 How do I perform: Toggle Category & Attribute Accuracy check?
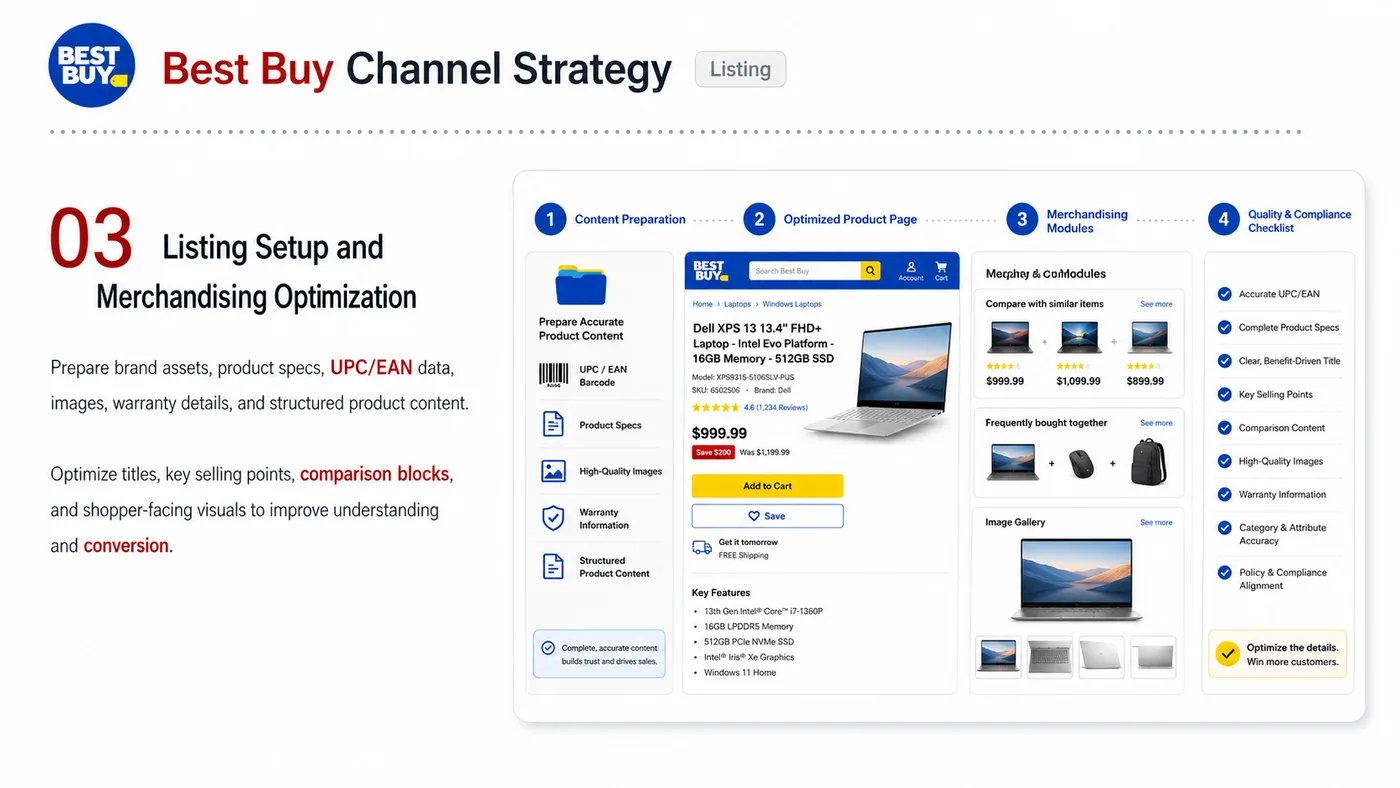tap(1224, 528)
